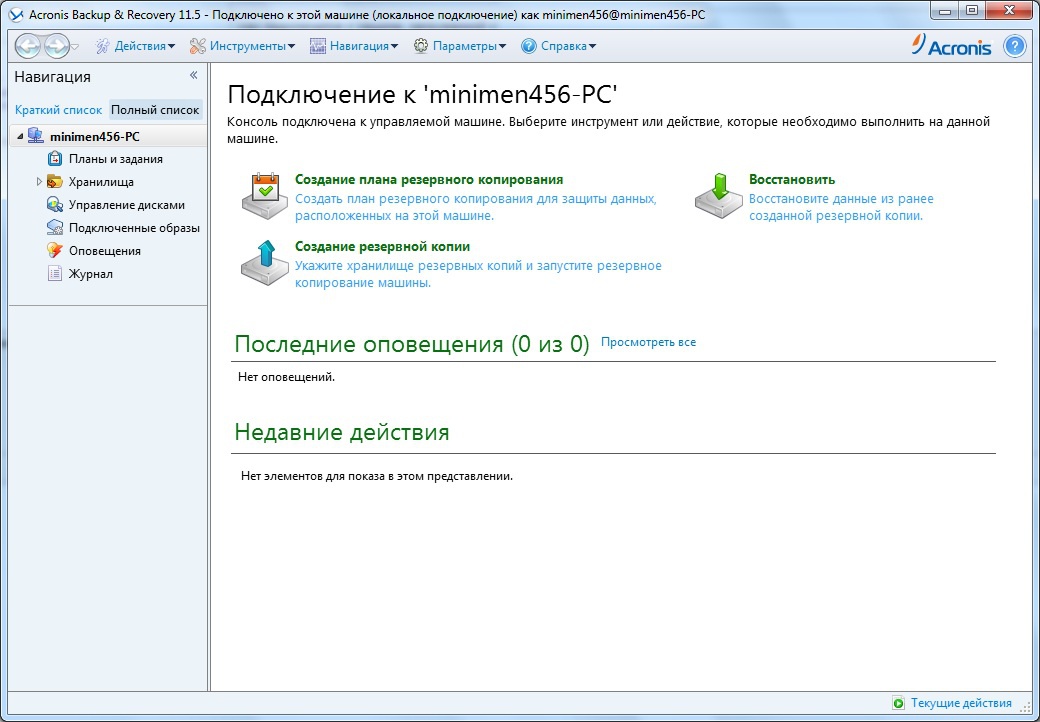Click the help question mark icon
1040x722 pixels.
pos(1014,46)
